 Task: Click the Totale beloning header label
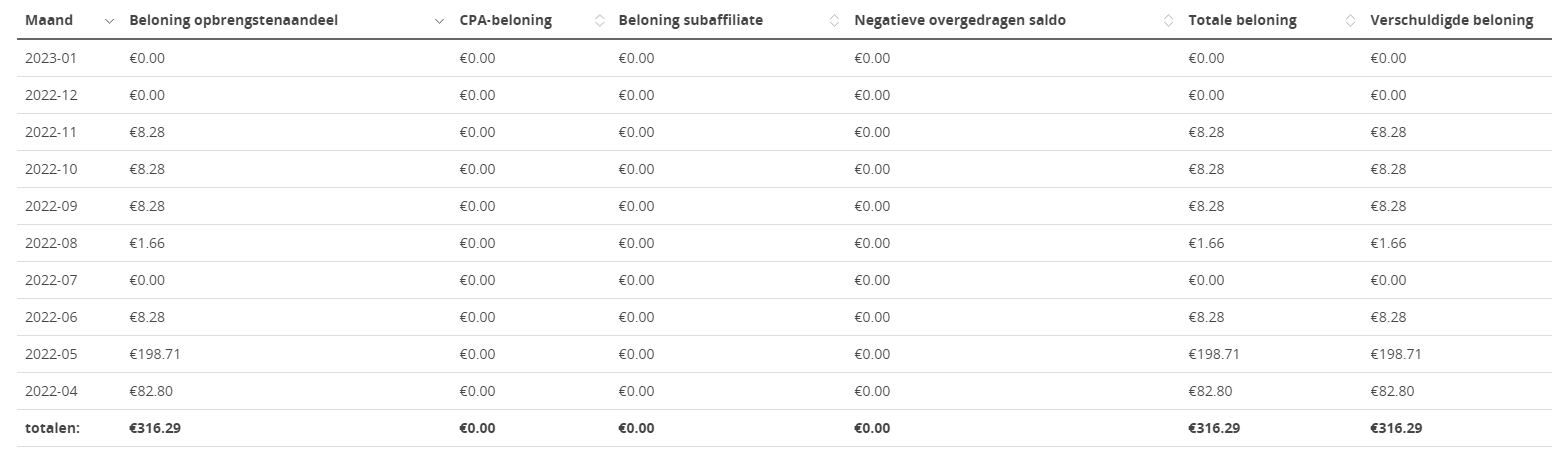[1242, 20]
